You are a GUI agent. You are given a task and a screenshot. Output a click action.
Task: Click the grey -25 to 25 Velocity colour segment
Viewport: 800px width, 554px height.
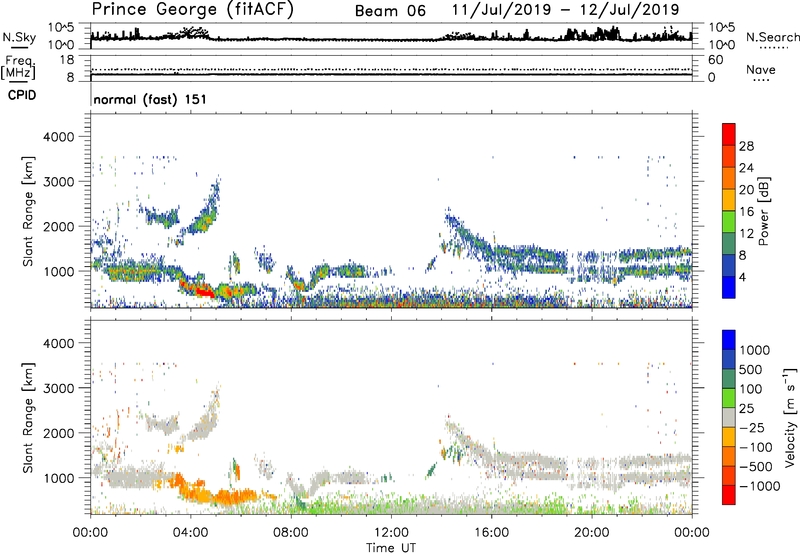click(729, 417)
